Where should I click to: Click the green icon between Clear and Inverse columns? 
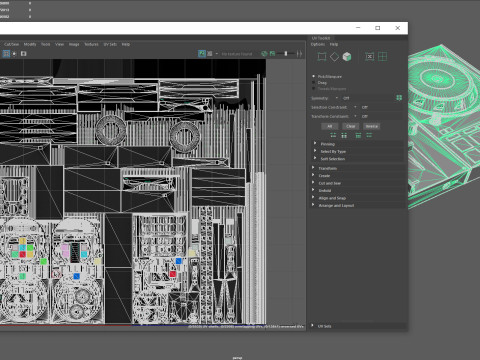[358, 135]
